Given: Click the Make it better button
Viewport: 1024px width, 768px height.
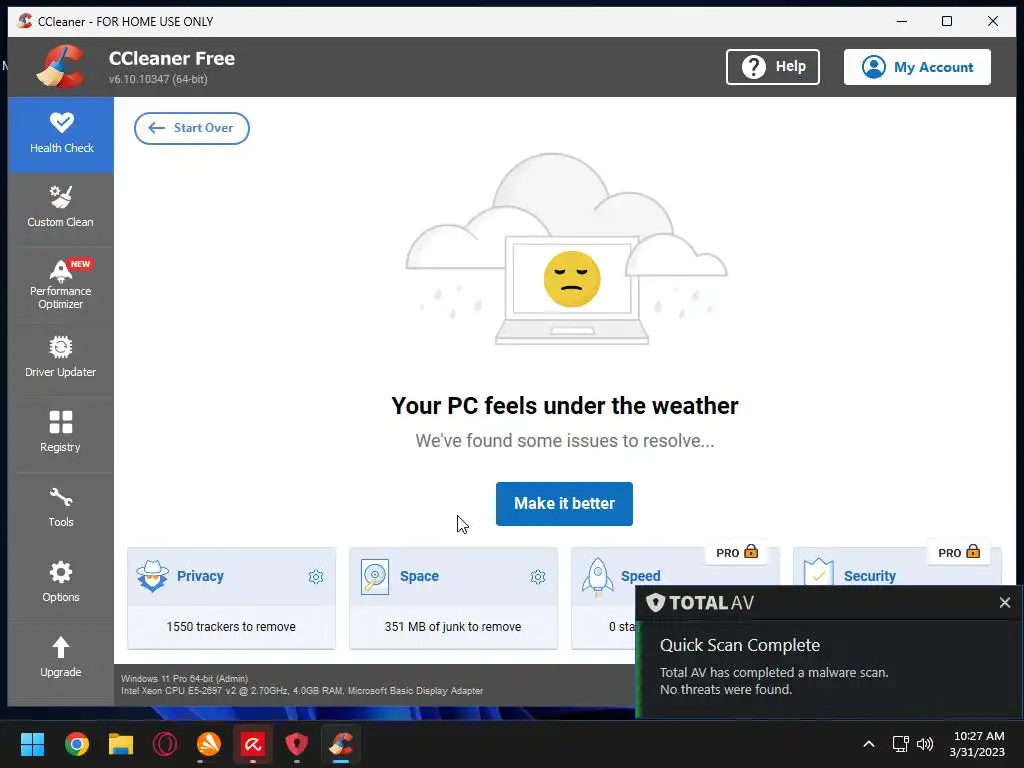Looking at the screenshot, I should 564,504.
